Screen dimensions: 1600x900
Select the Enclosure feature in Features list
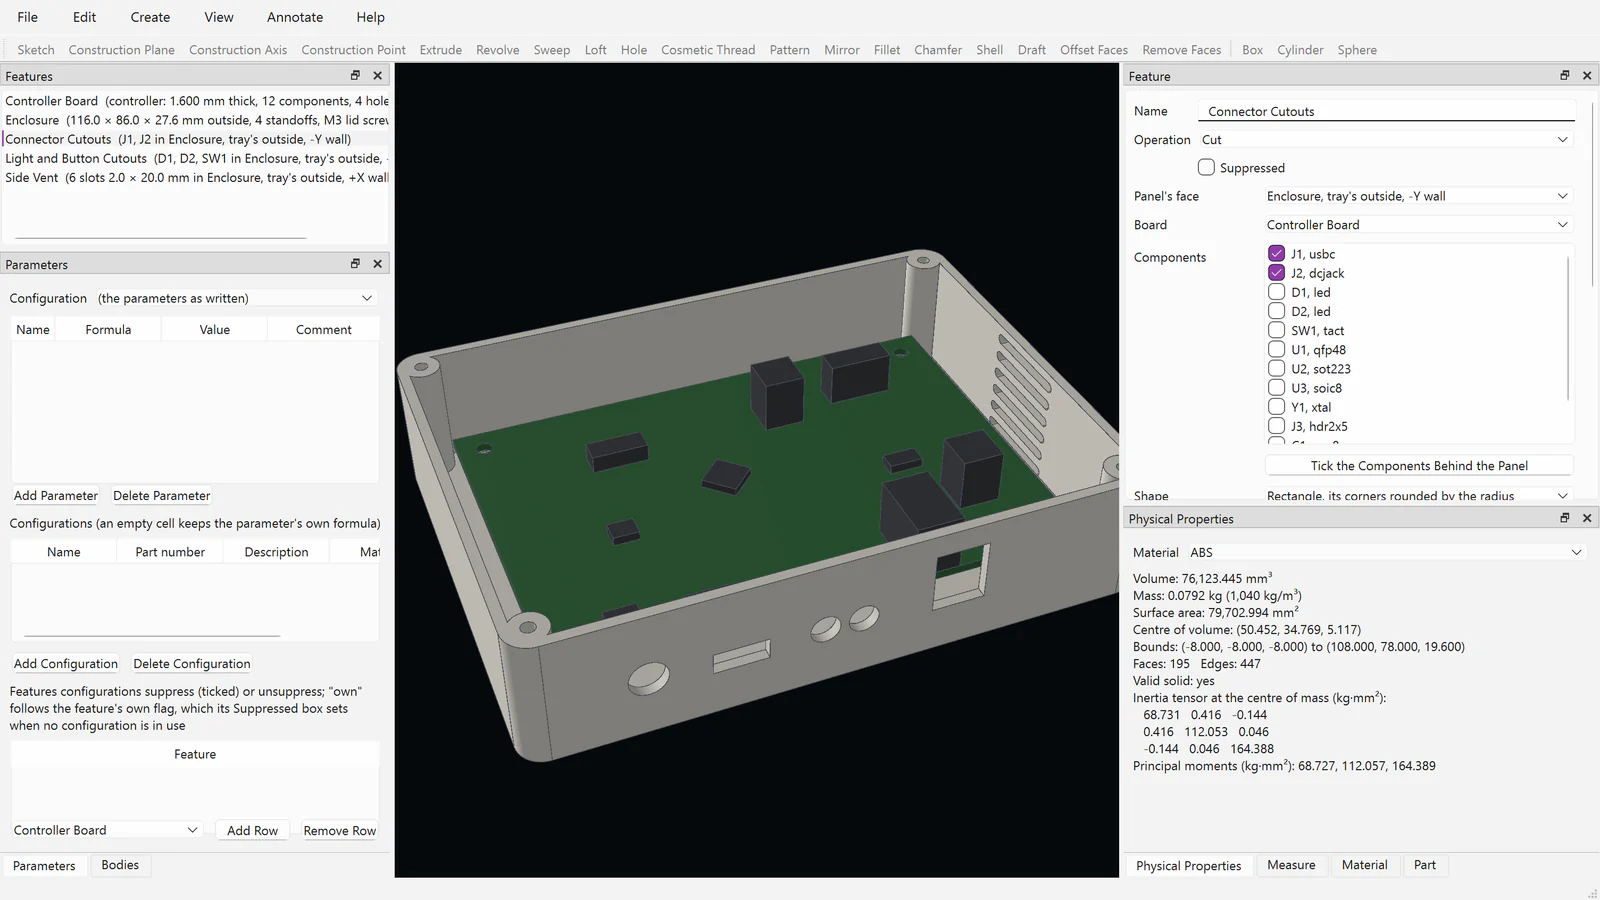click(196, 120)
